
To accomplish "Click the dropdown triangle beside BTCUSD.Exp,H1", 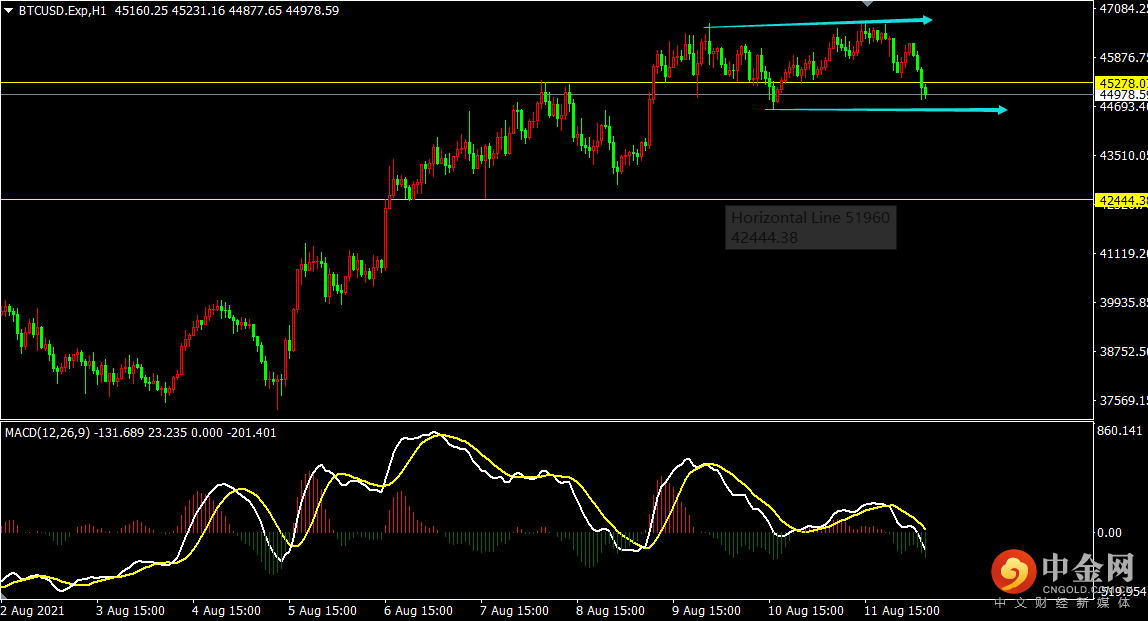I will click(x=9, y=10).
